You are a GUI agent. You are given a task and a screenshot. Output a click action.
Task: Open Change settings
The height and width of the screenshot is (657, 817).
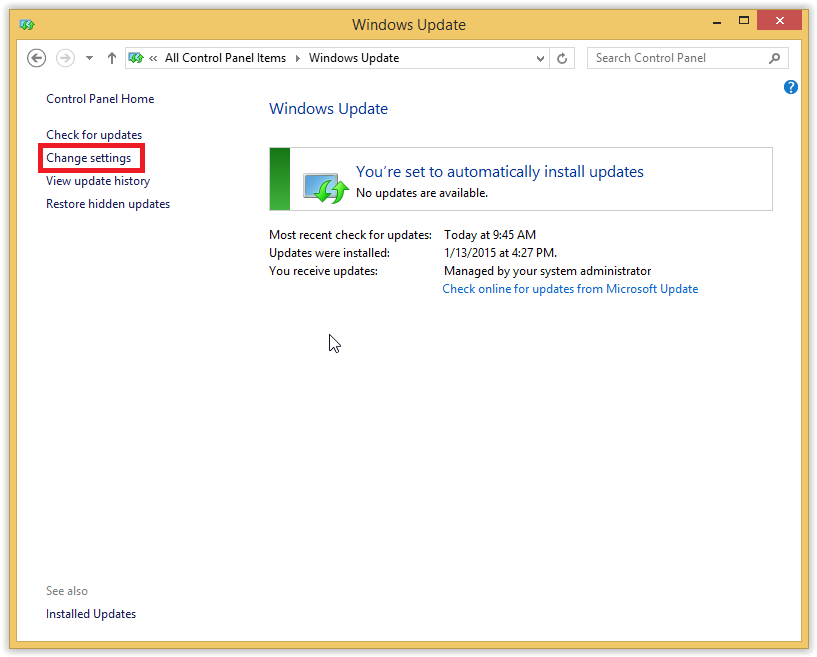[89, 158]
